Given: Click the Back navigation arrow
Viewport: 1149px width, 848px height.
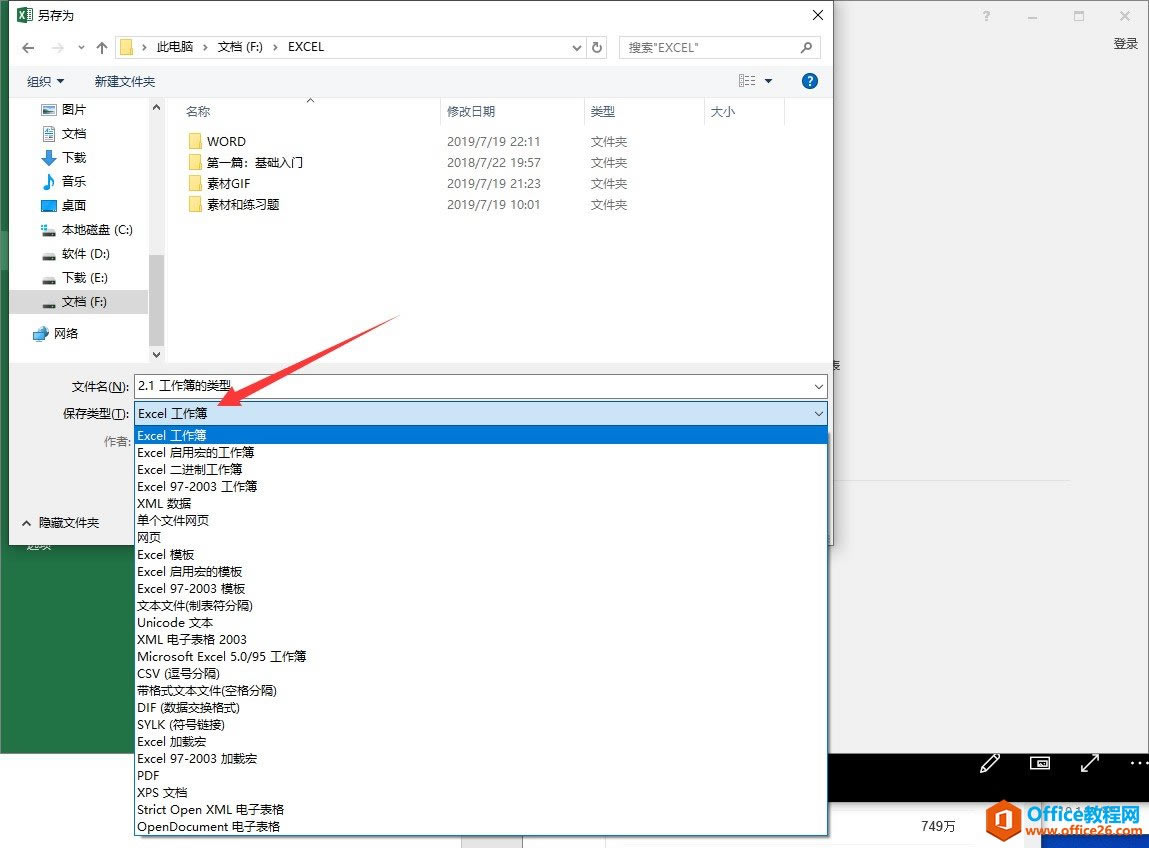Looking at the screenshot, I should coord(27,46).
